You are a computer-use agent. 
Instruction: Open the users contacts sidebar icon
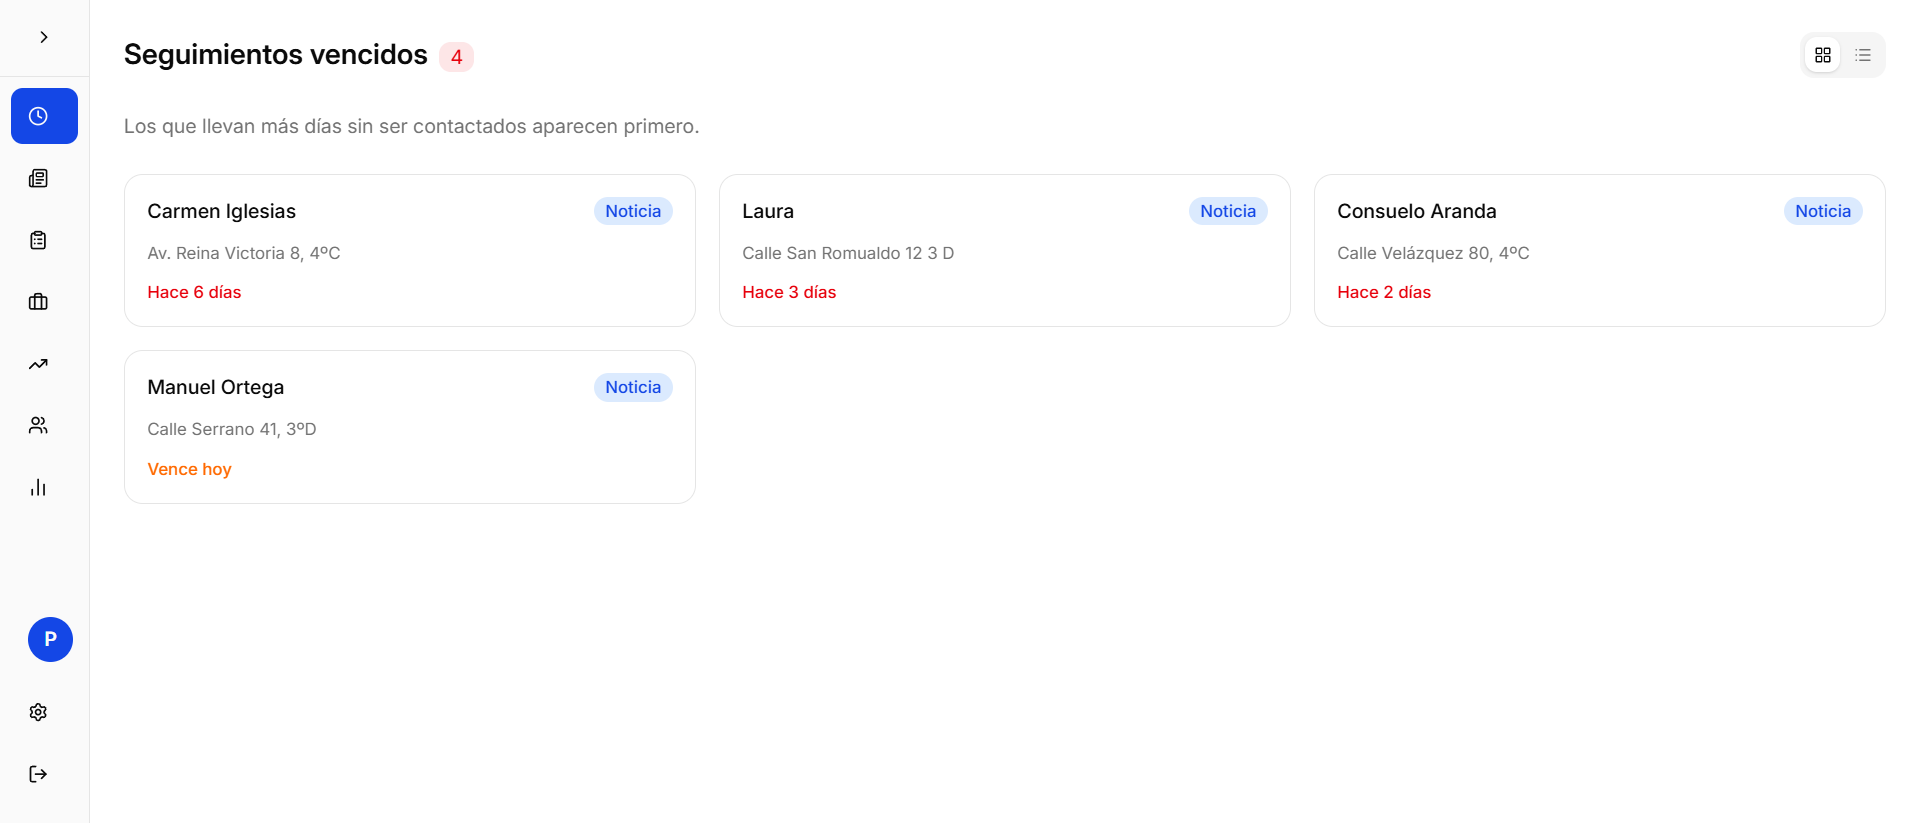38,426
